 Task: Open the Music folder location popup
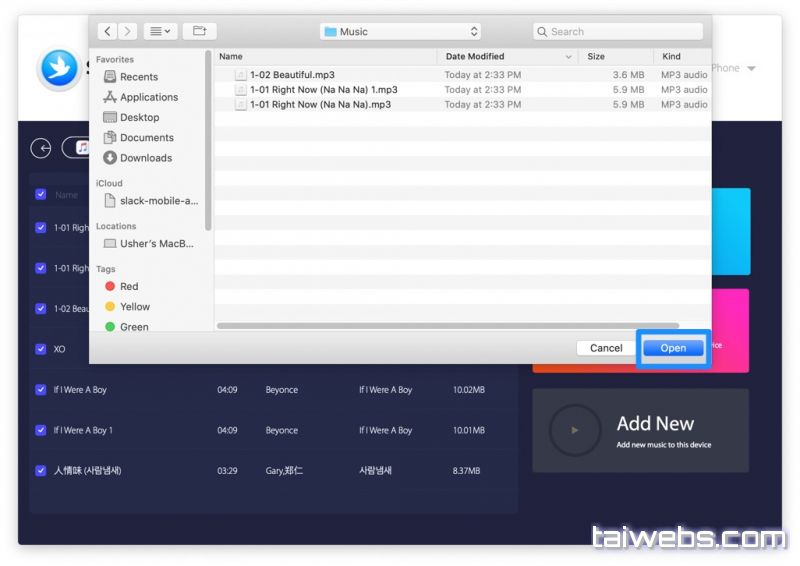click(x=401, y=32)
